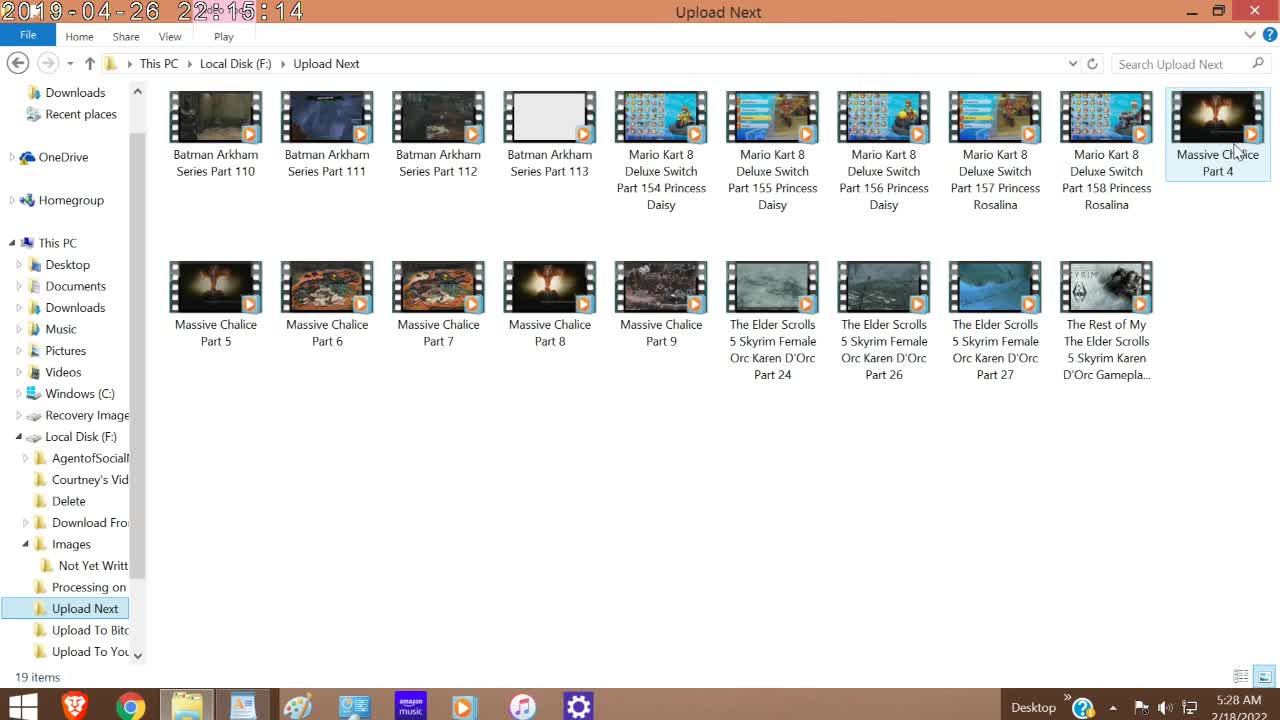Open the Share ribbon tab

click(126, 36)
